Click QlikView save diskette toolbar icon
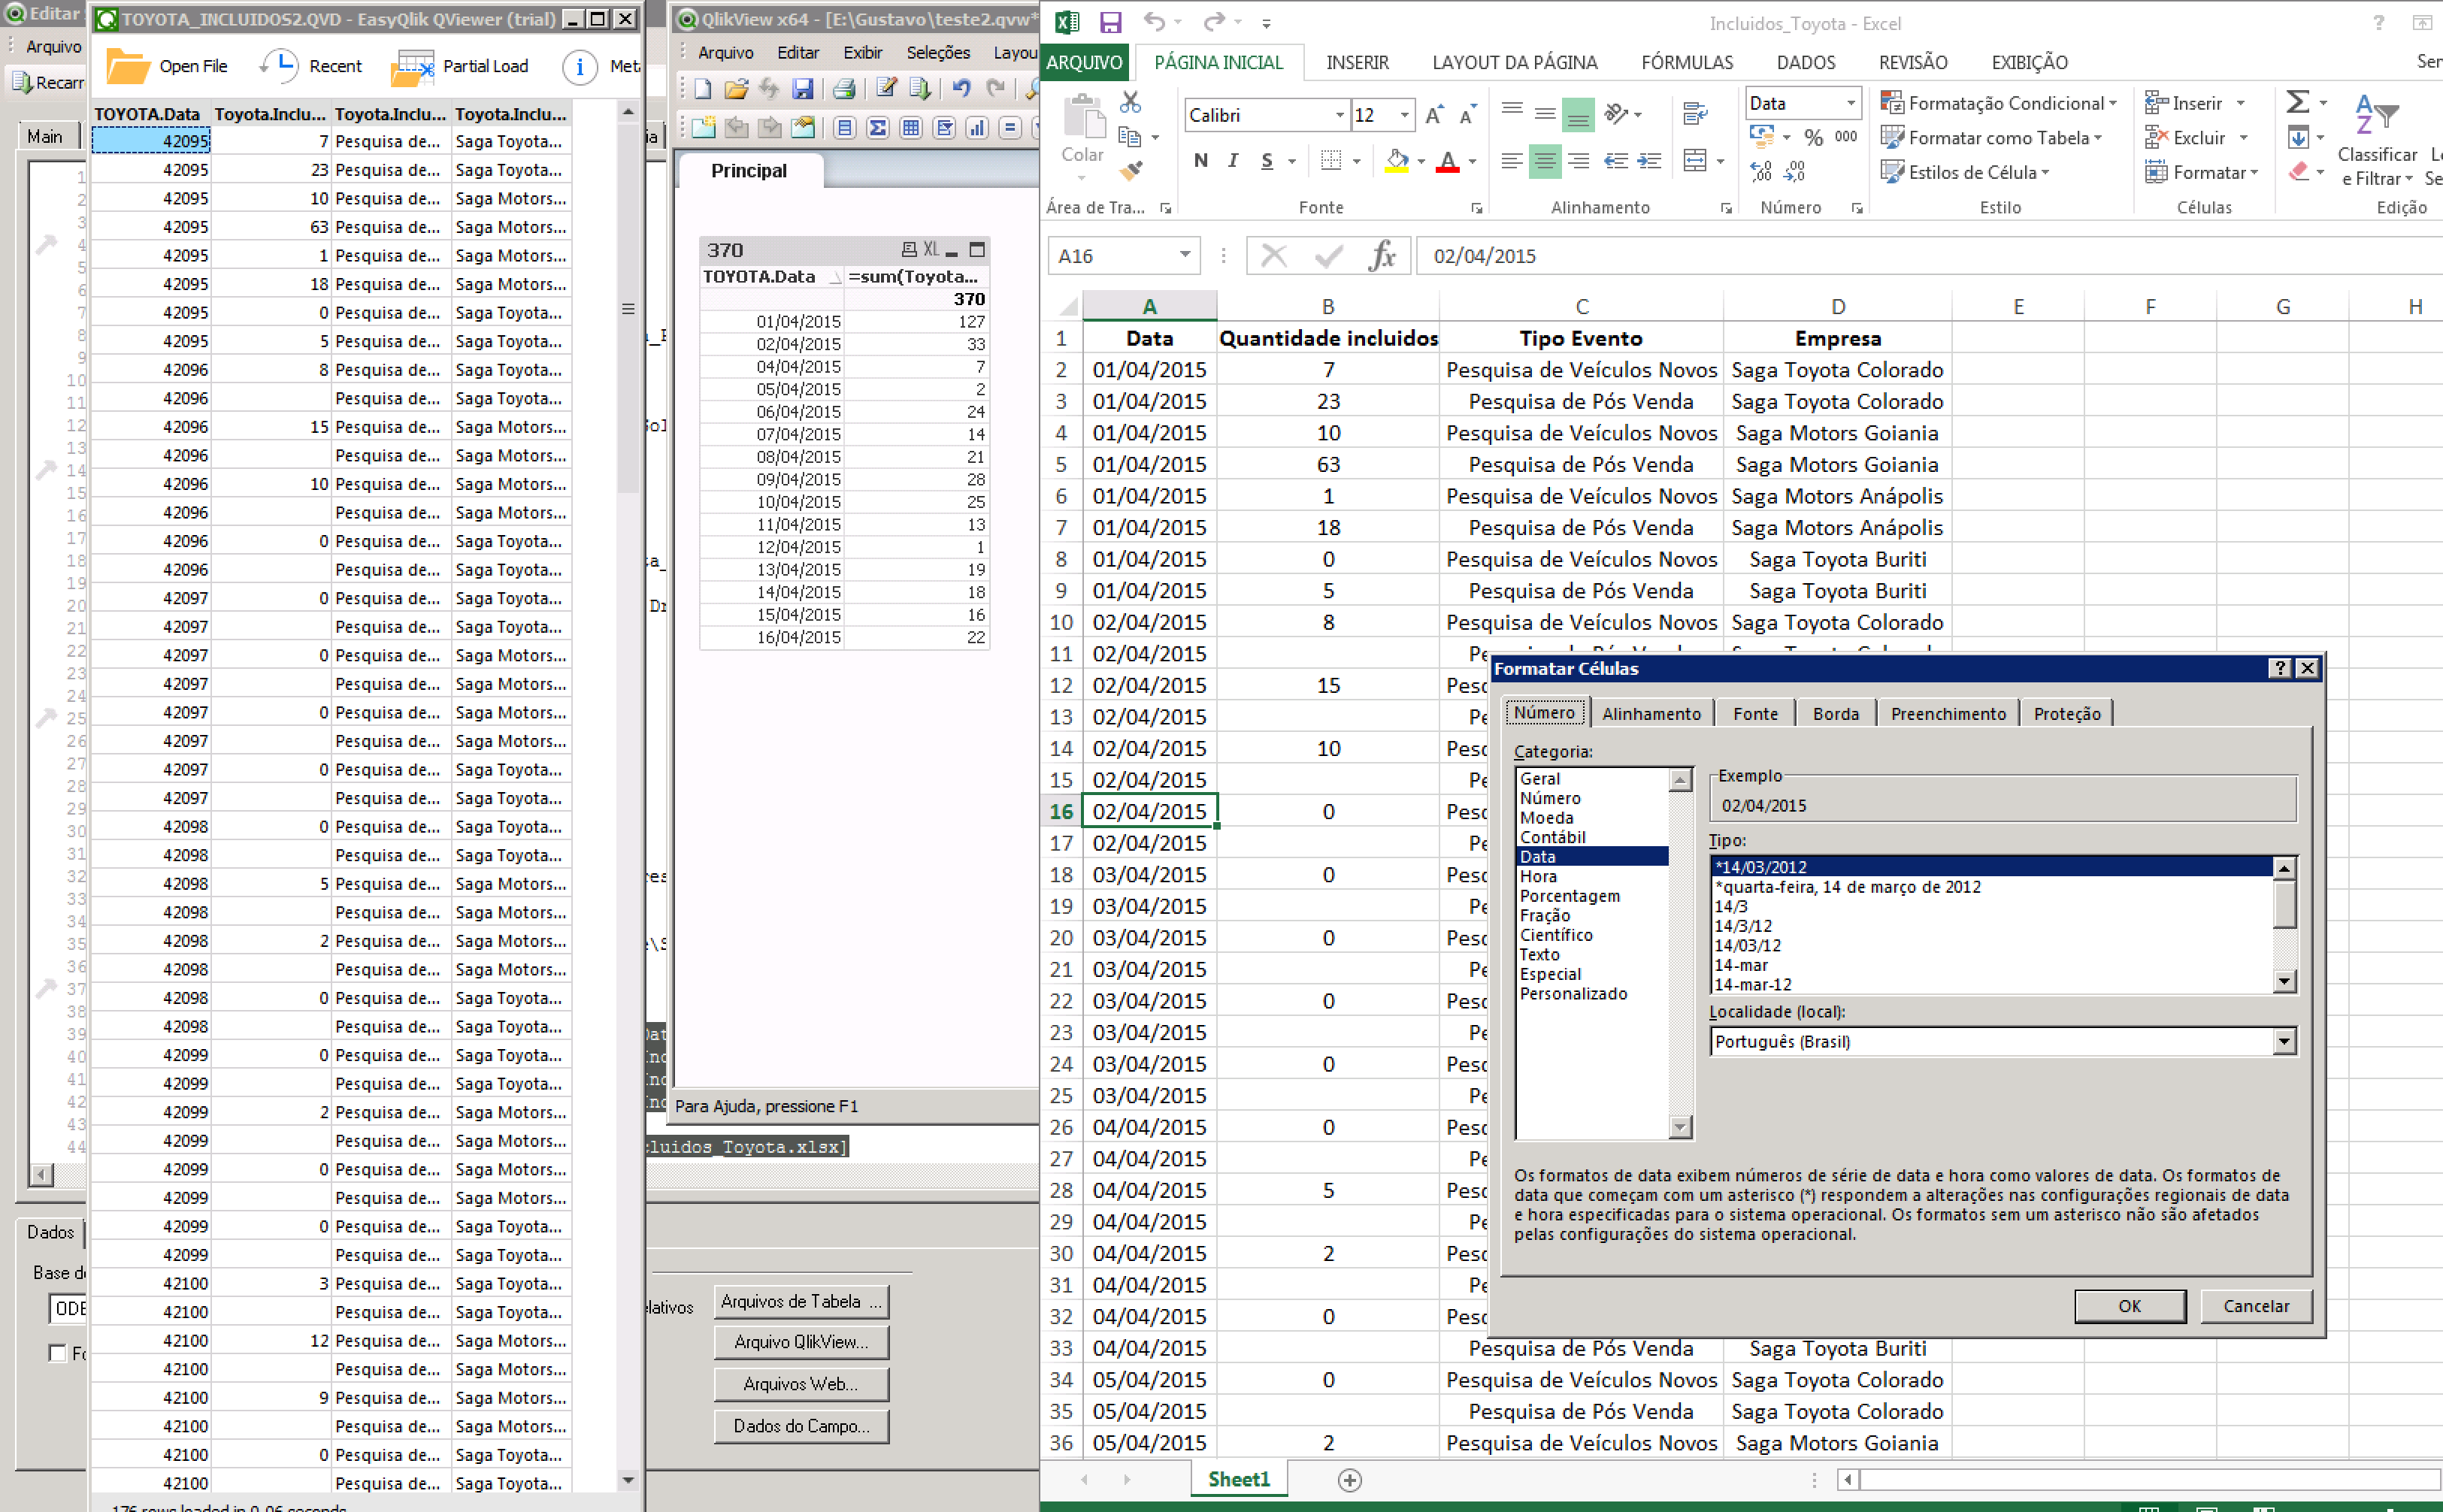Viewport: 2443px width, 1512px height. pyautogui.click(x=802, y=89)
